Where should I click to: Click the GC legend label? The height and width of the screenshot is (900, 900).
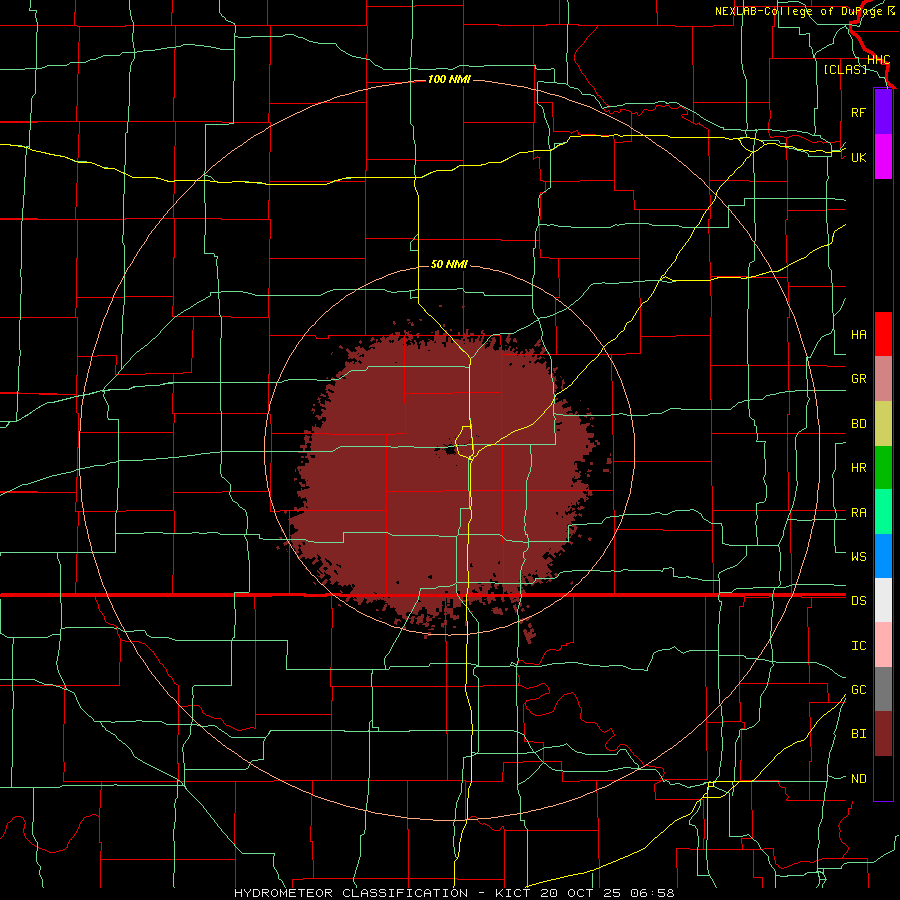(858, 689)
